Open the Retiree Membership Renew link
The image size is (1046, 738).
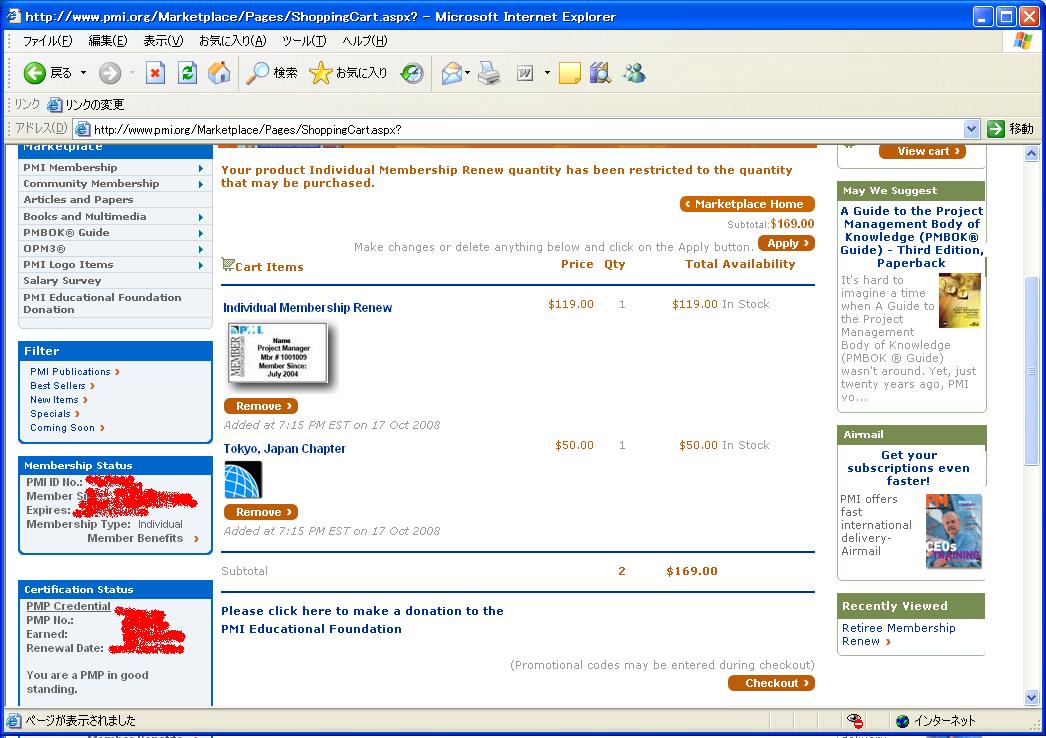898,635
